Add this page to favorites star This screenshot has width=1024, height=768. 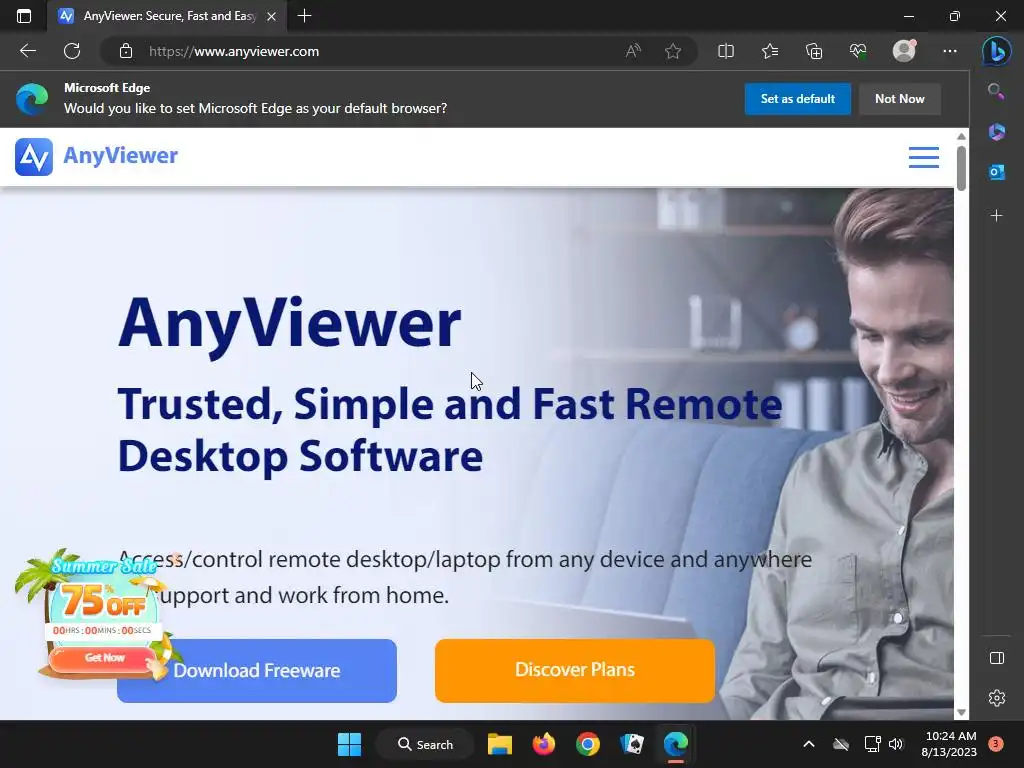coord(673,51)
